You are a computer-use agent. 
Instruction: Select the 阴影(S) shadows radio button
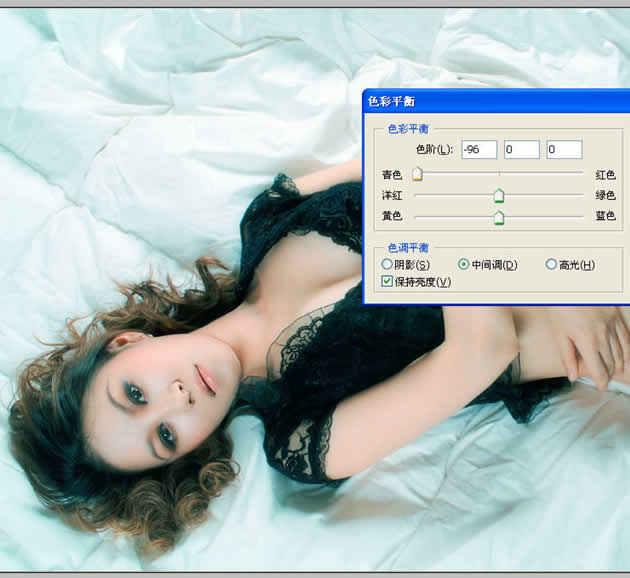387,264
